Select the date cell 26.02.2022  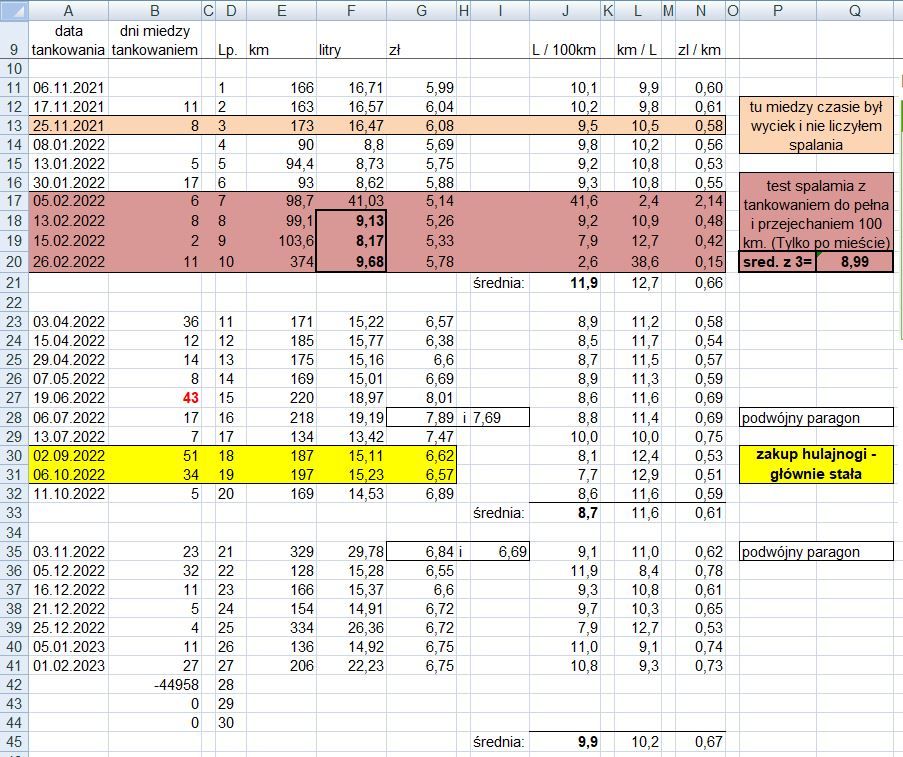click(69, 262)
